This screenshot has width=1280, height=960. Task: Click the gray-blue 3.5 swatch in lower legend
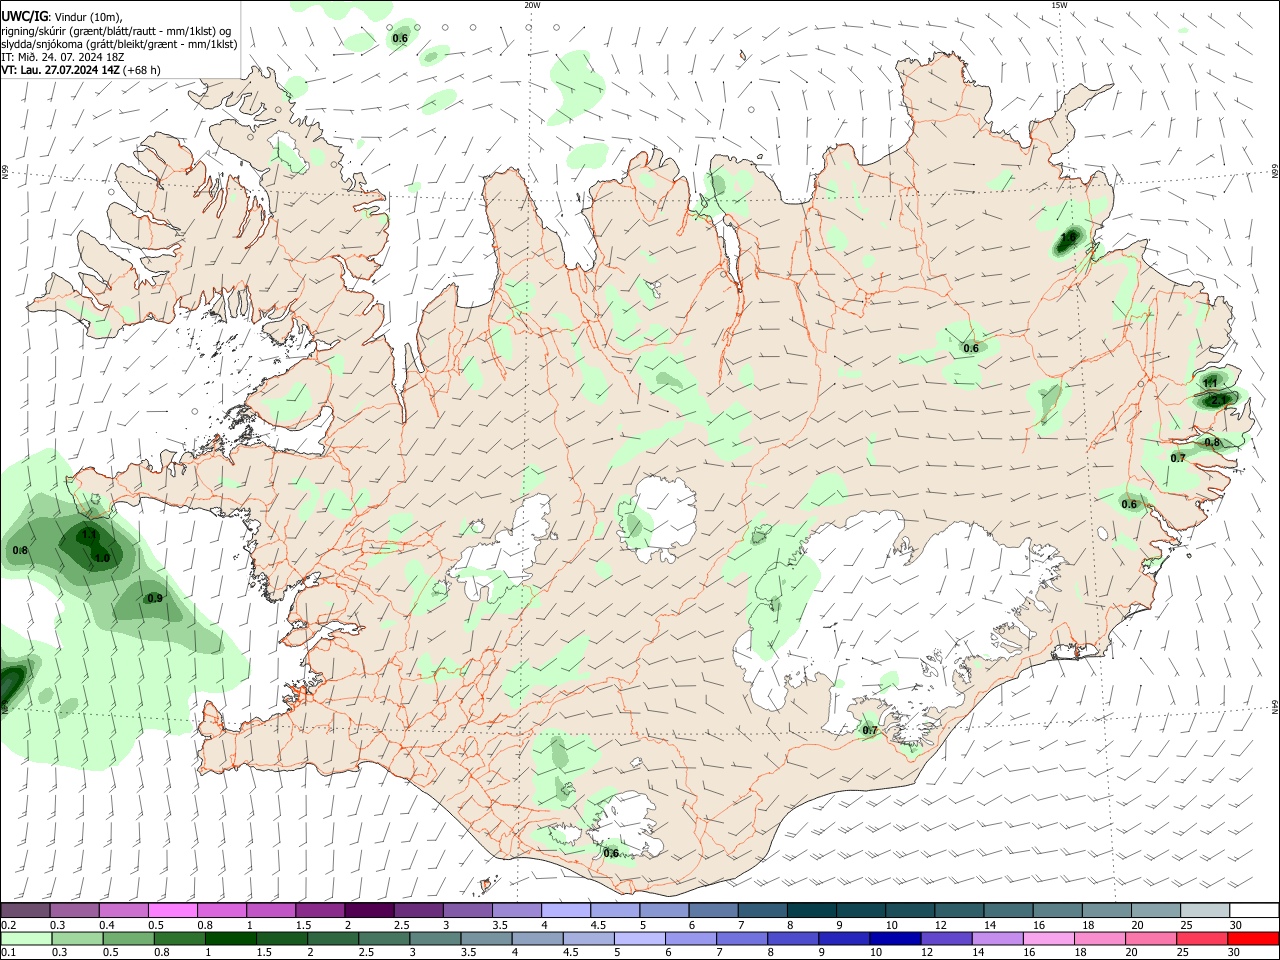[486, 938]
